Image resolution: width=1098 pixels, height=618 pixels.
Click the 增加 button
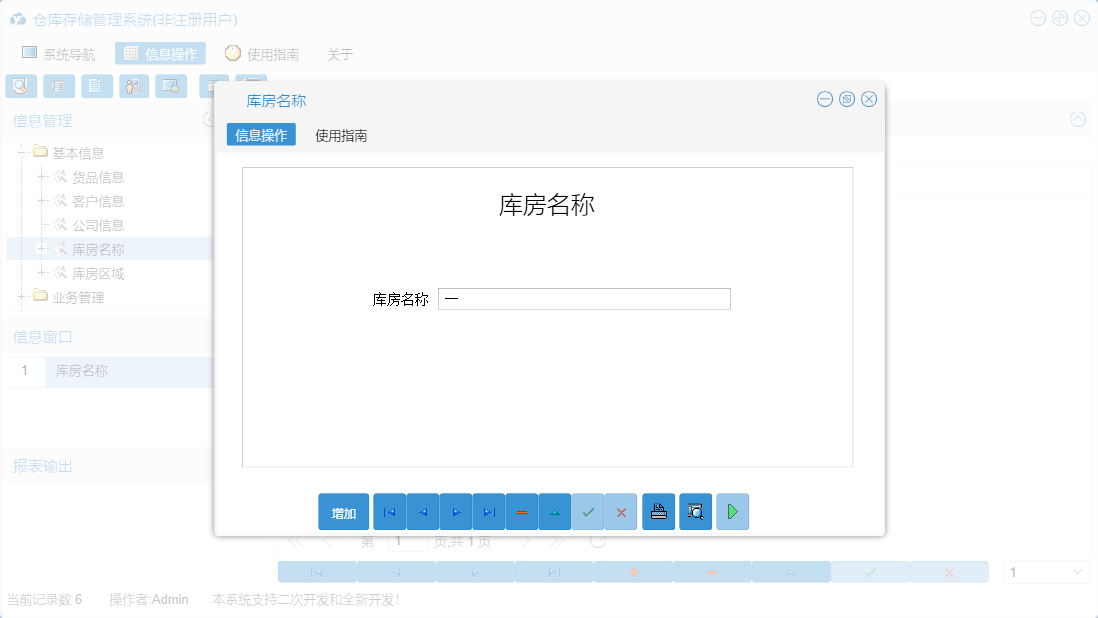(x=343, y=511)
